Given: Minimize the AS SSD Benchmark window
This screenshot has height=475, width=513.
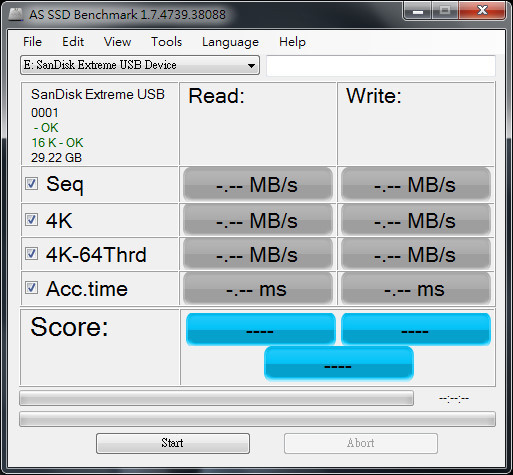Looking at the screenshot, I should point(418,10).
